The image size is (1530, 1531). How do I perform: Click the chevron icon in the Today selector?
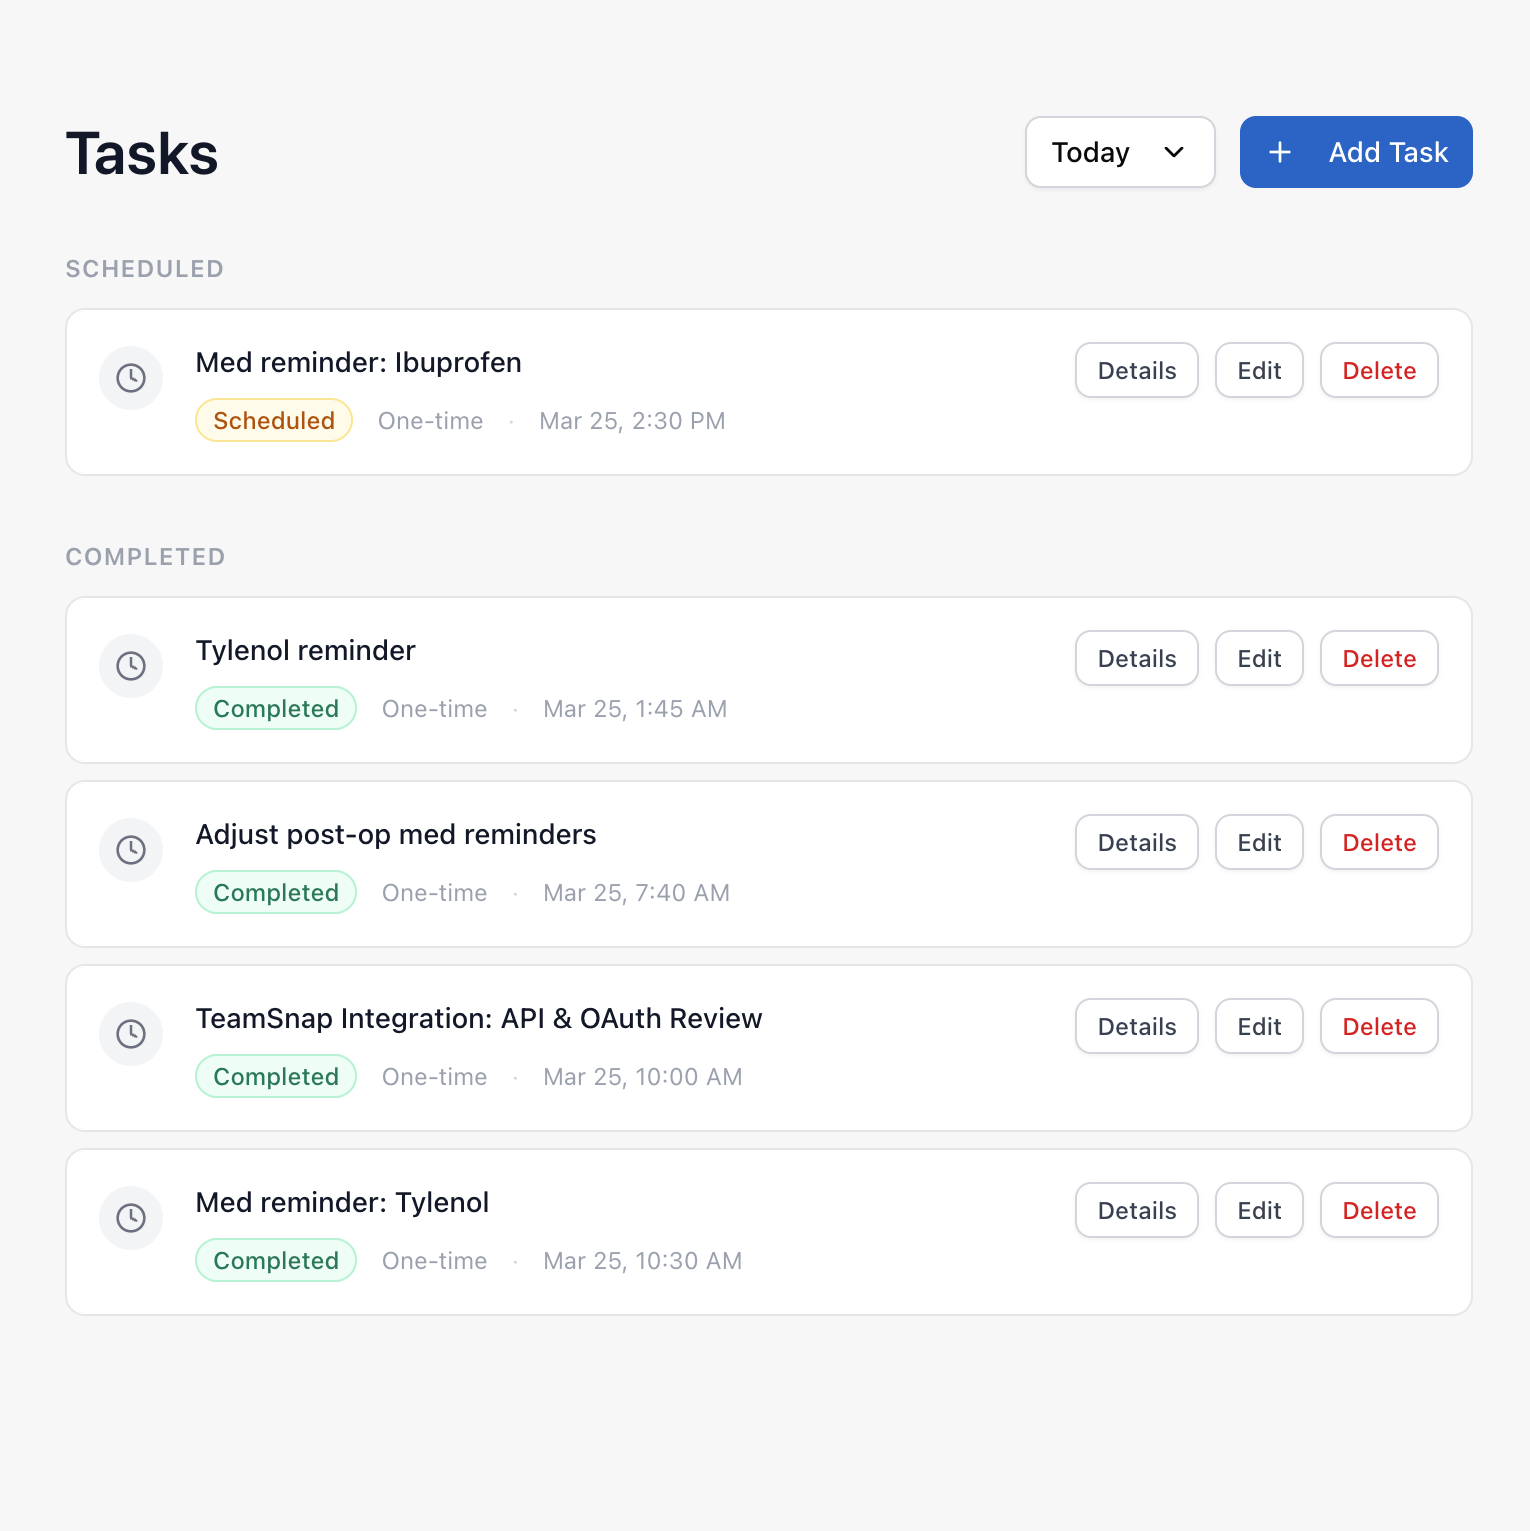click(x=1173, y=152)
